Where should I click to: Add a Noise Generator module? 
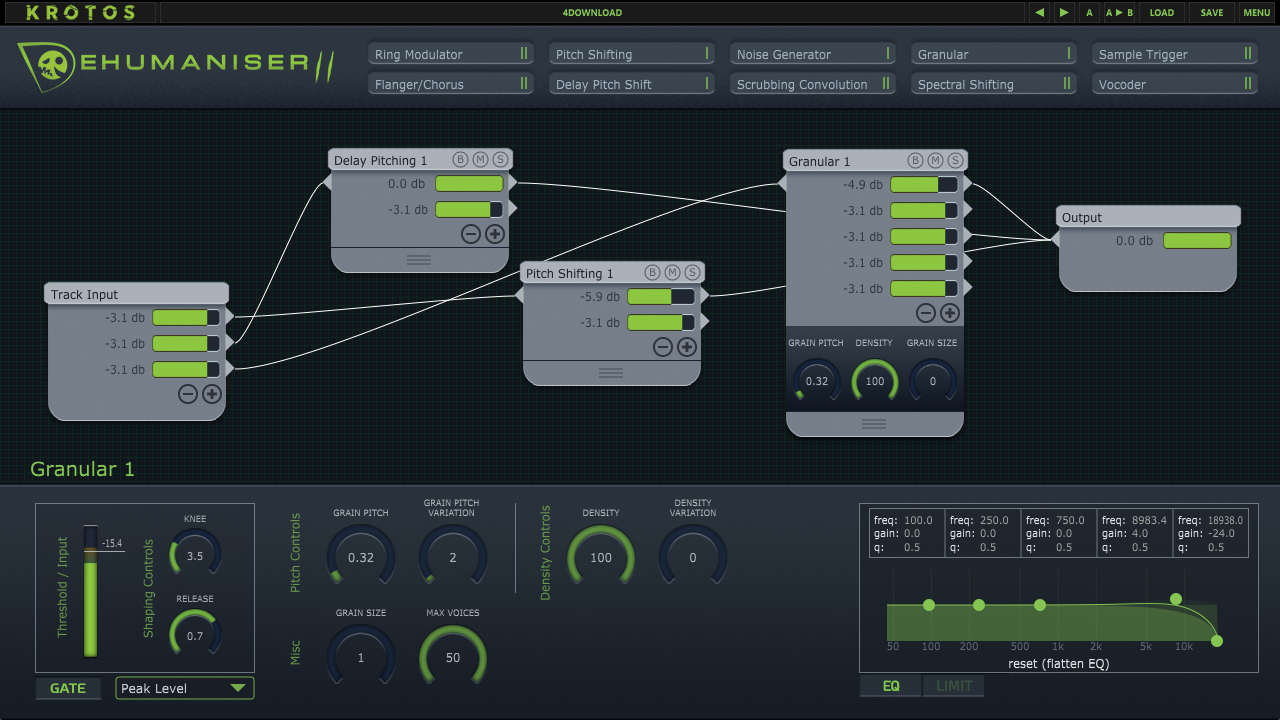813,54
